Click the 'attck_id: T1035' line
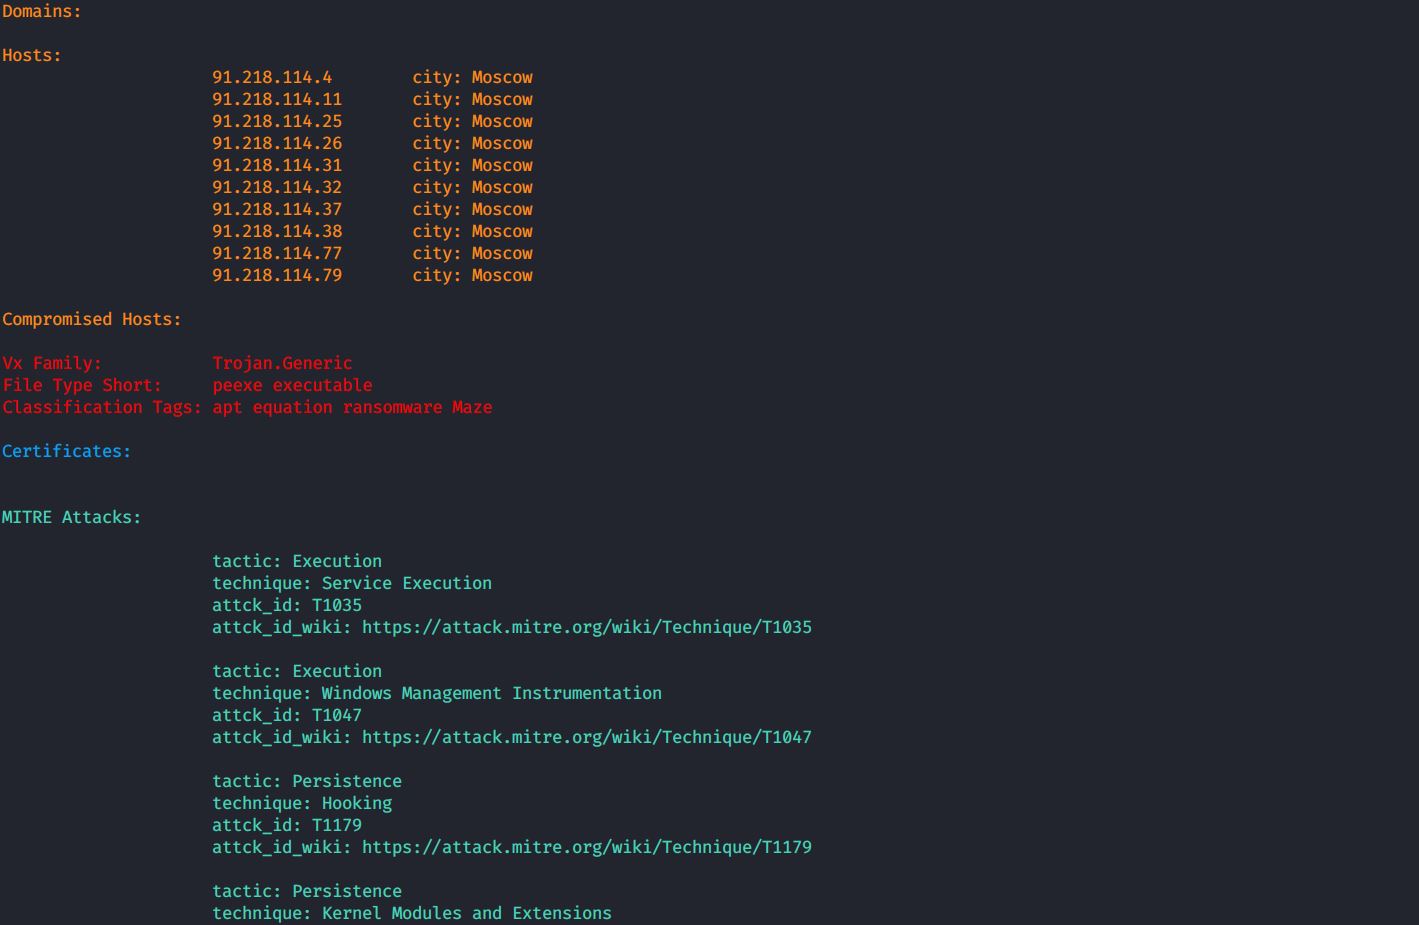Viewport: 1419px width, 925px height. pos(287,606)
